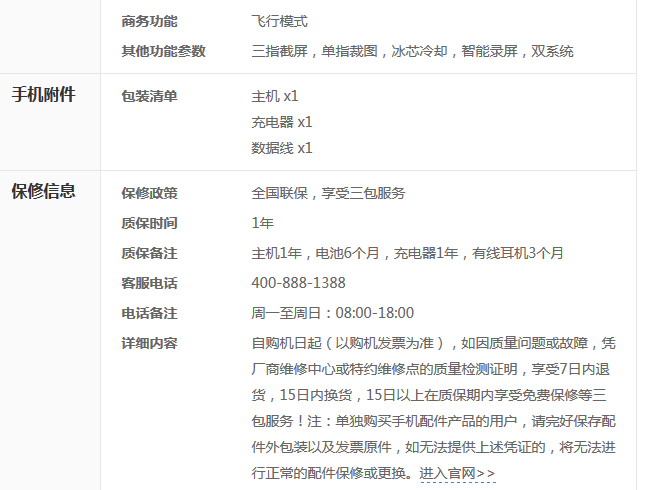Click the 其他功能参数 label

[x=164, y=51]
